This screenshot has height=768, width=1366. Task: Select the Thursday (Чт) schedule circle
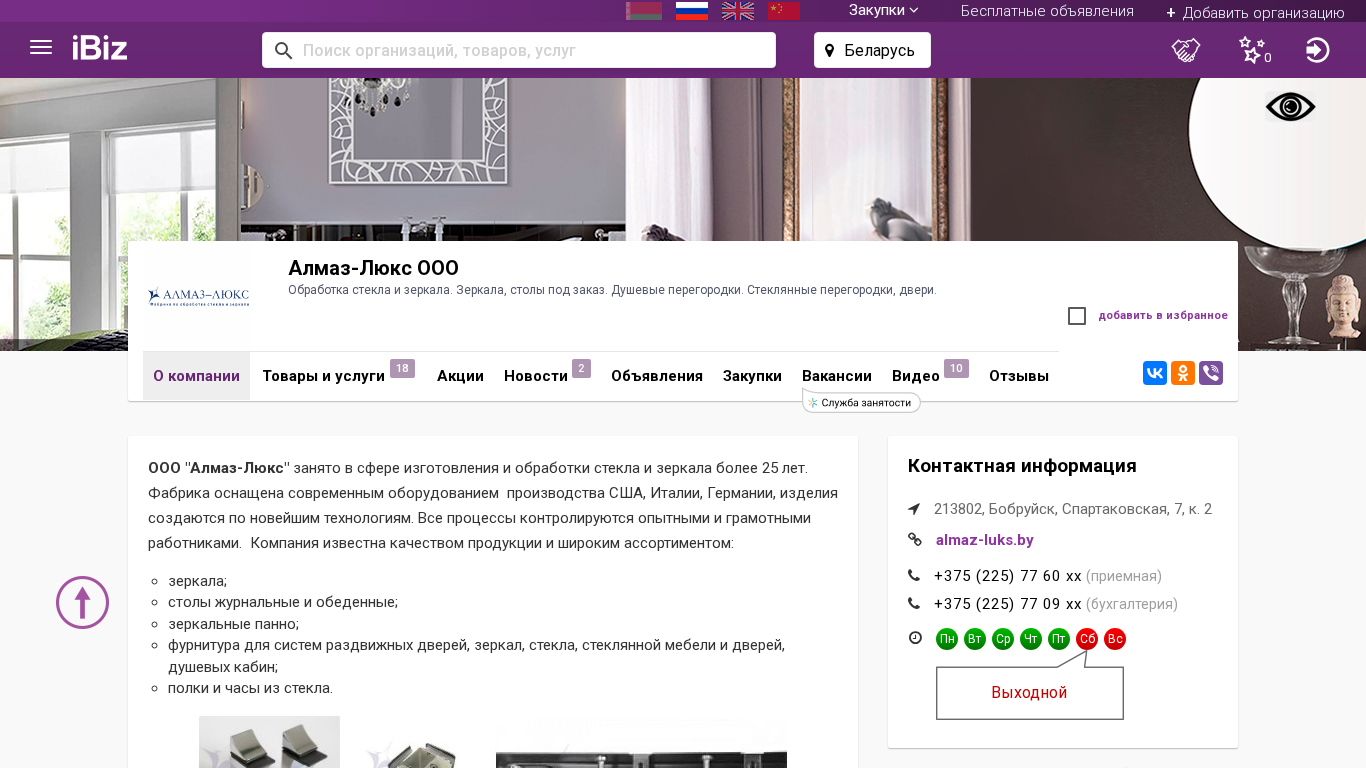coord(1031,639)
